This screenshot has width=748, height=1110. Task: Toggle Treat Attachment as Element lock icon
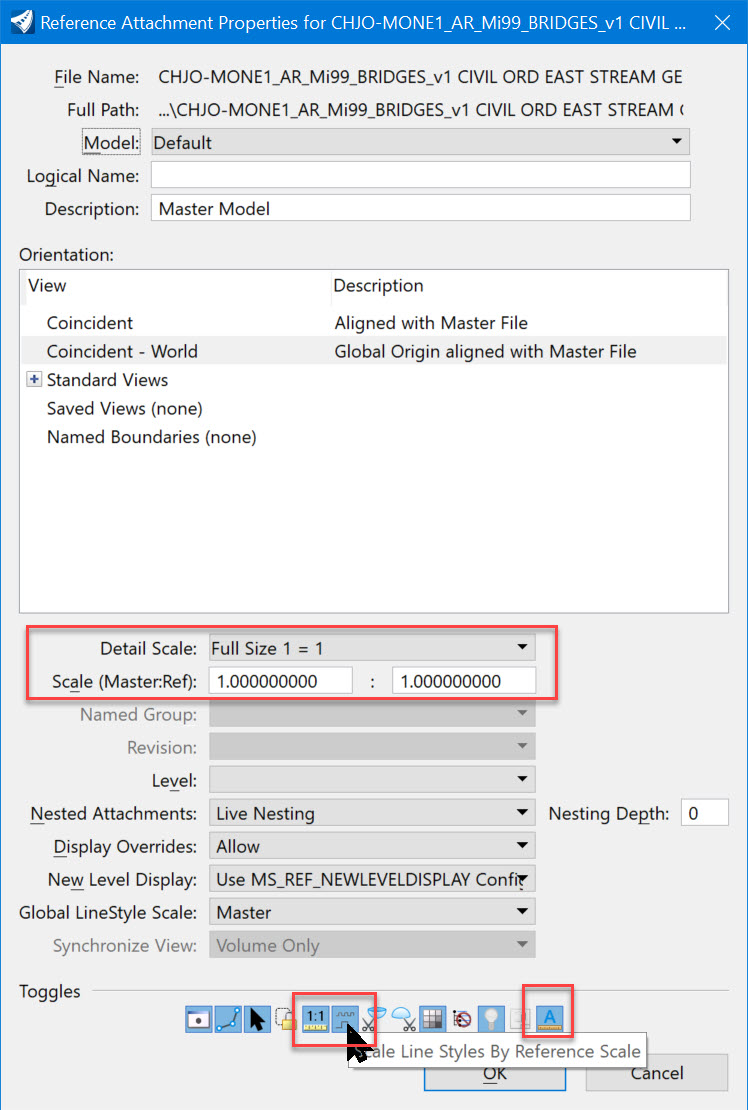[x=285, y=1019]
